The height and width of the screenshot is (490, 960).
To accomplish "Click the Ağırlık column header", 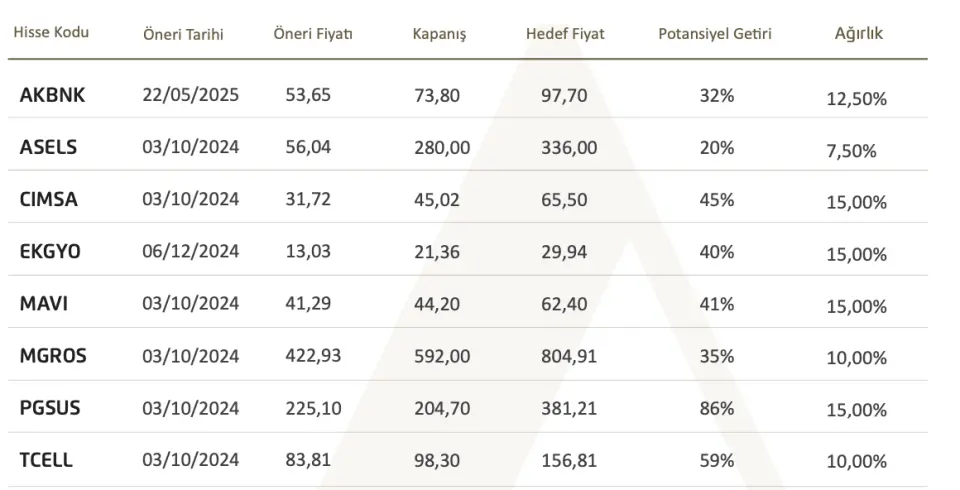I will 858,33.
